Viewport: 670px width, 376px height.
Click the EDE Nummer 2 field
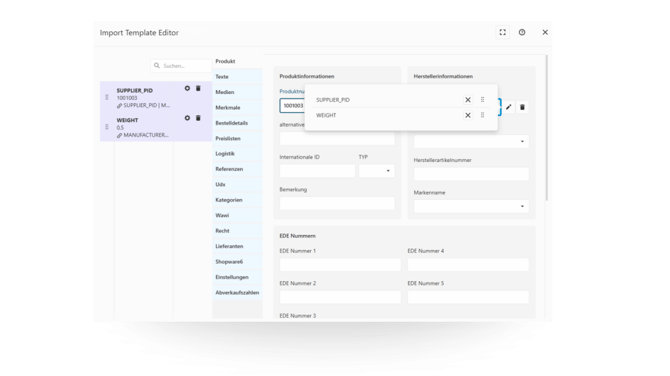pos(340,297)
